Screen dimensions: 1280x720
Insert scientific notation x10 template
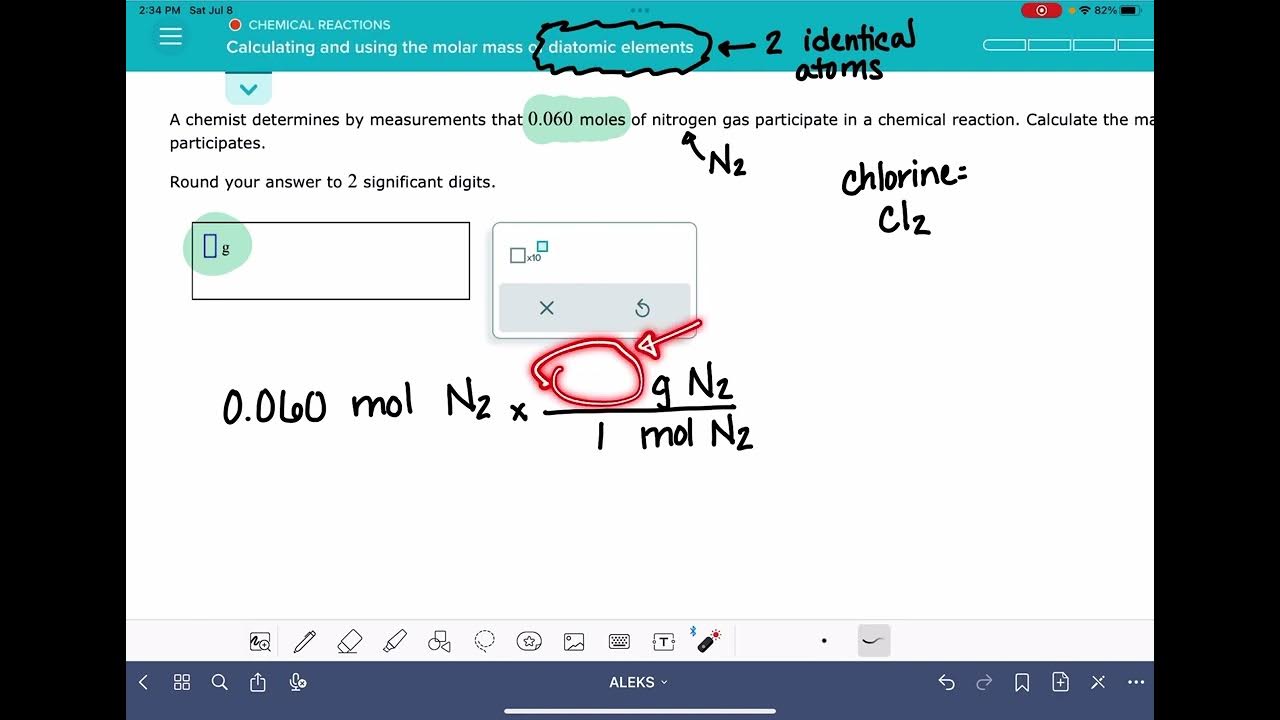click(529, 252)
